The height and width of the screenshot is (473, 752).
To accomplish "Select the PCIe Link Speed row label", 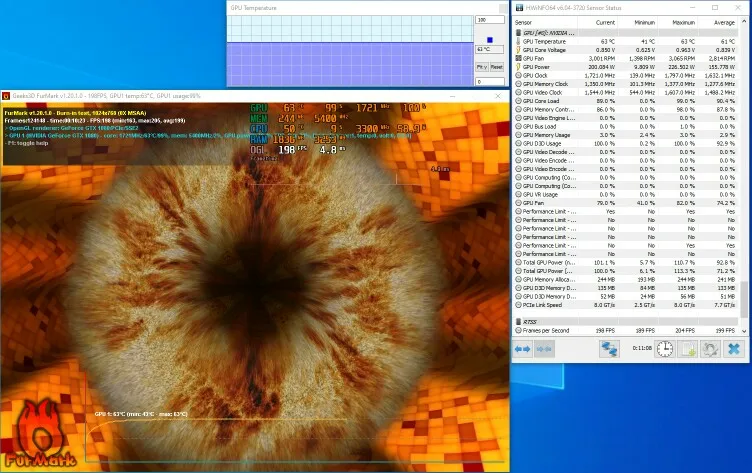I will 542,305.
